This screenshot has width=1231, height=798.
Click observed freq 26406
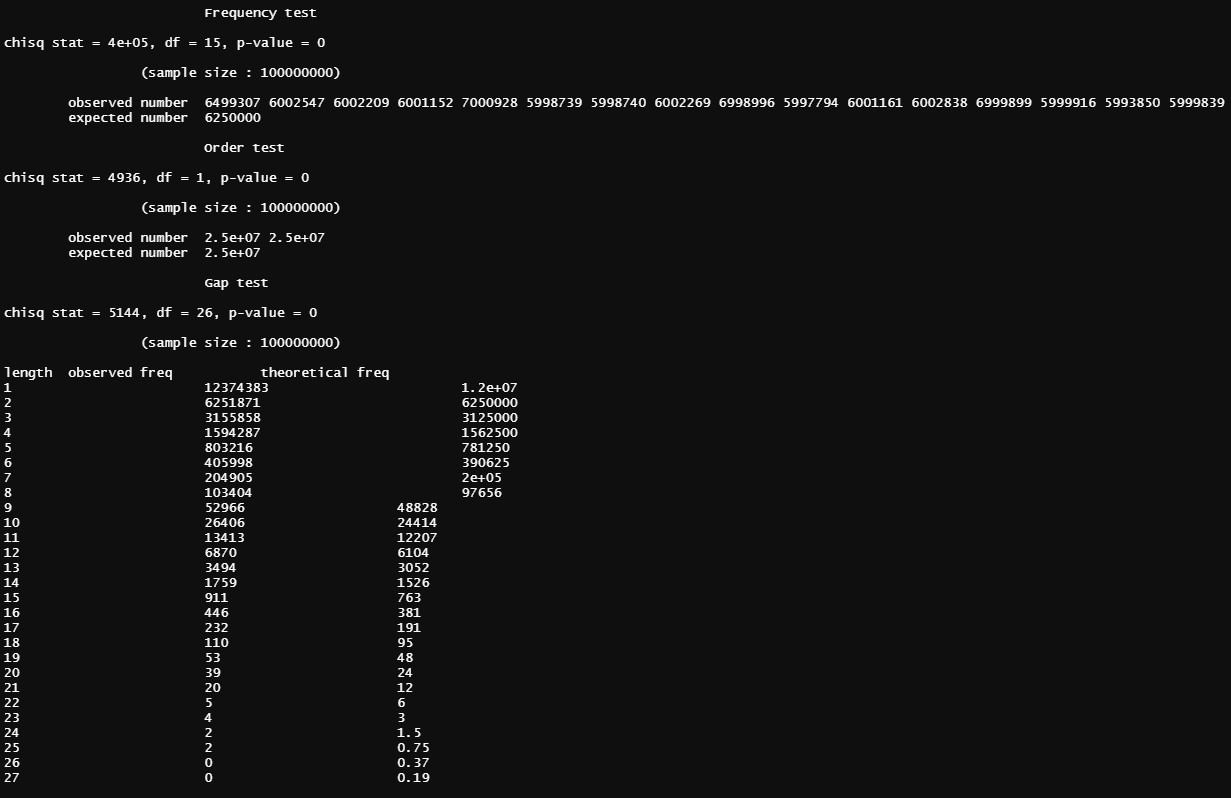[x=224, y=523]
